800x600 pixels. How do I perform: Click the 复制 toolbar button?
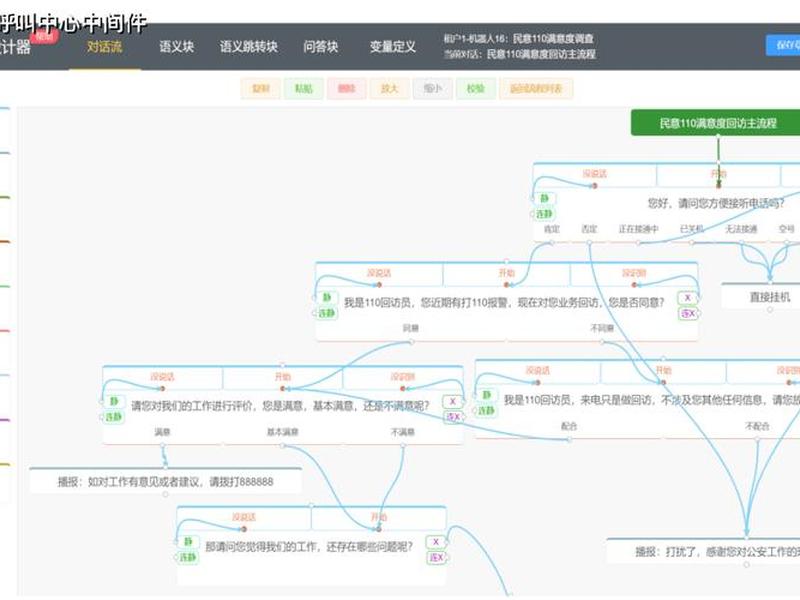261,88
